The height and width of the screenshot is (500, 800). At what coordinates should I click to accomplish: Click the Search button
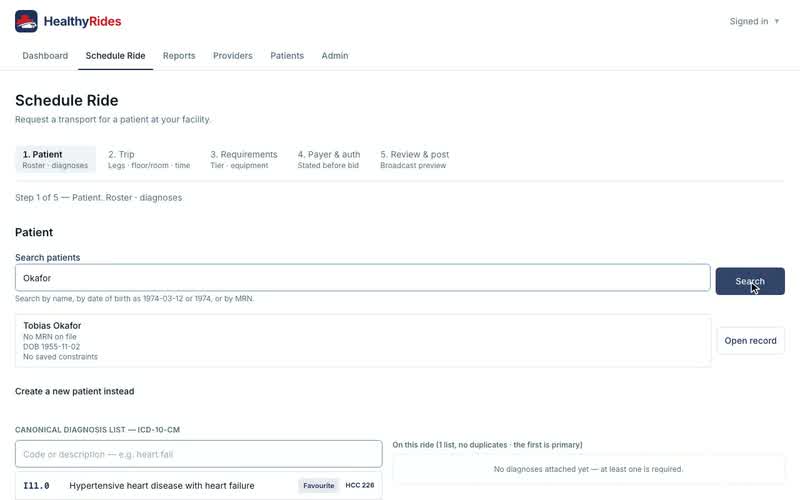click(750, 281)
